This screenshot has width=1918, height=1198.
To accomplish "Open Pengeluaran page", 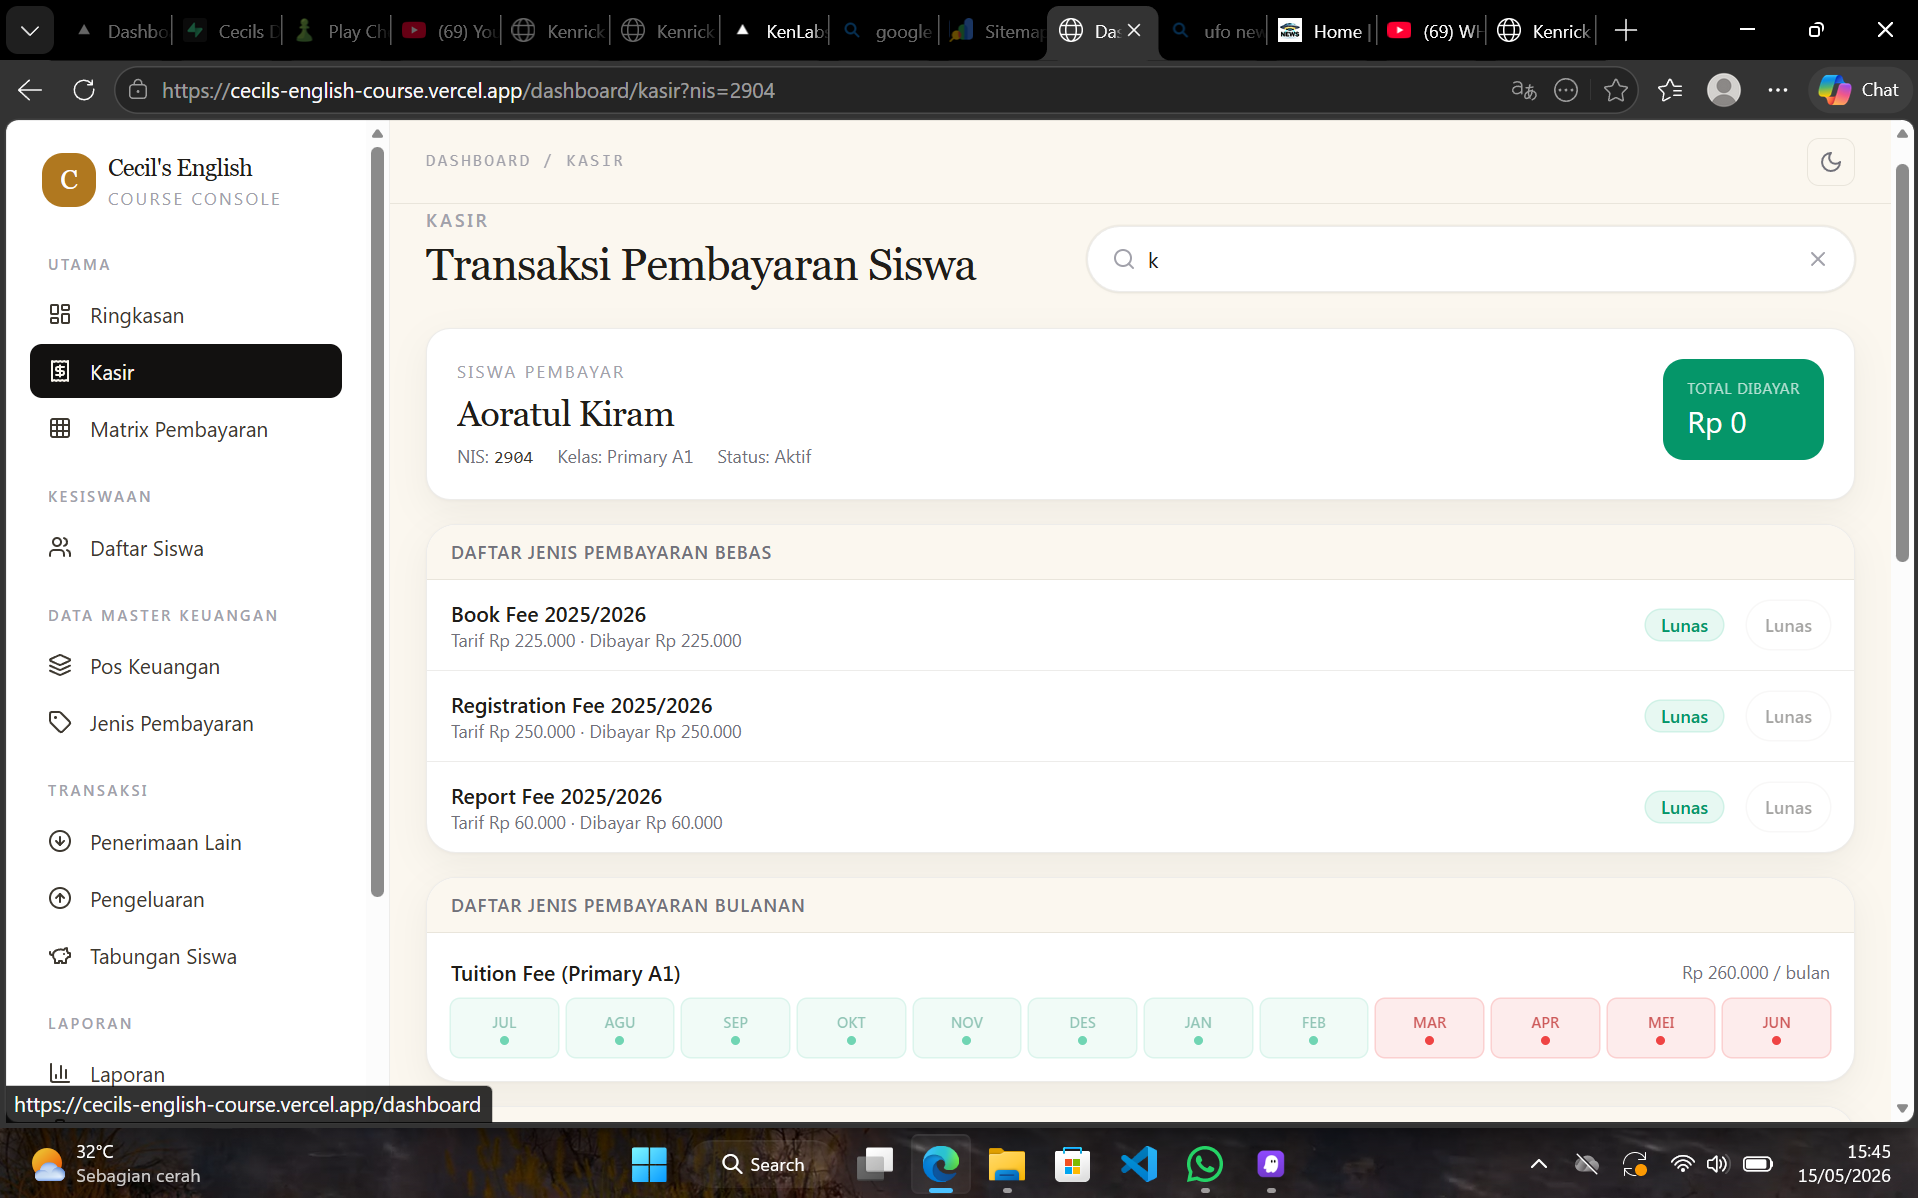I will tap(186, 899).
